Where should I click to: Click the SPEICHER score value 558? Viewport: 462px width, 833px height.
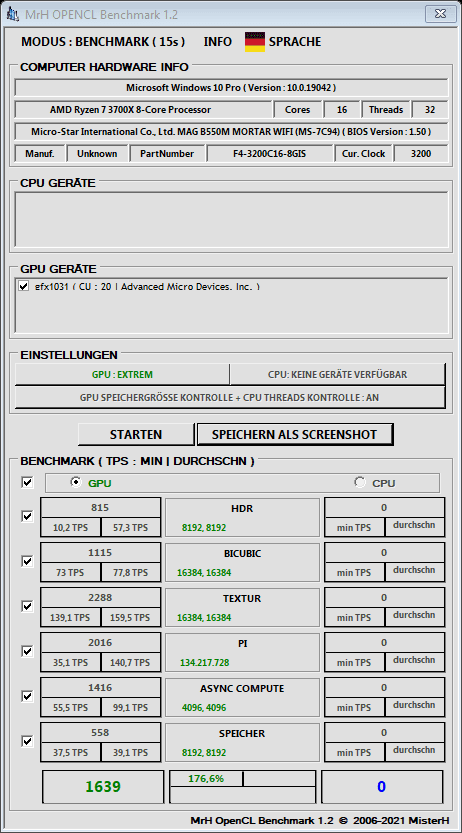[100, 733]
